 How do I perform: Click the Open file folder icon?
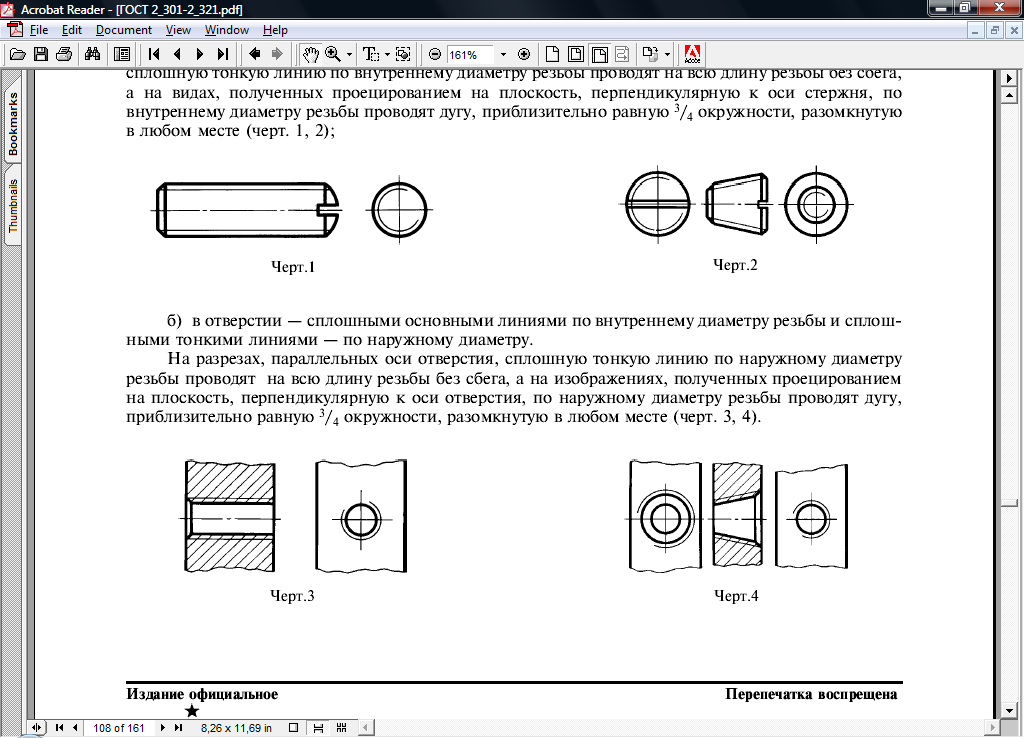pyautogui.click(x=18, y=54)
